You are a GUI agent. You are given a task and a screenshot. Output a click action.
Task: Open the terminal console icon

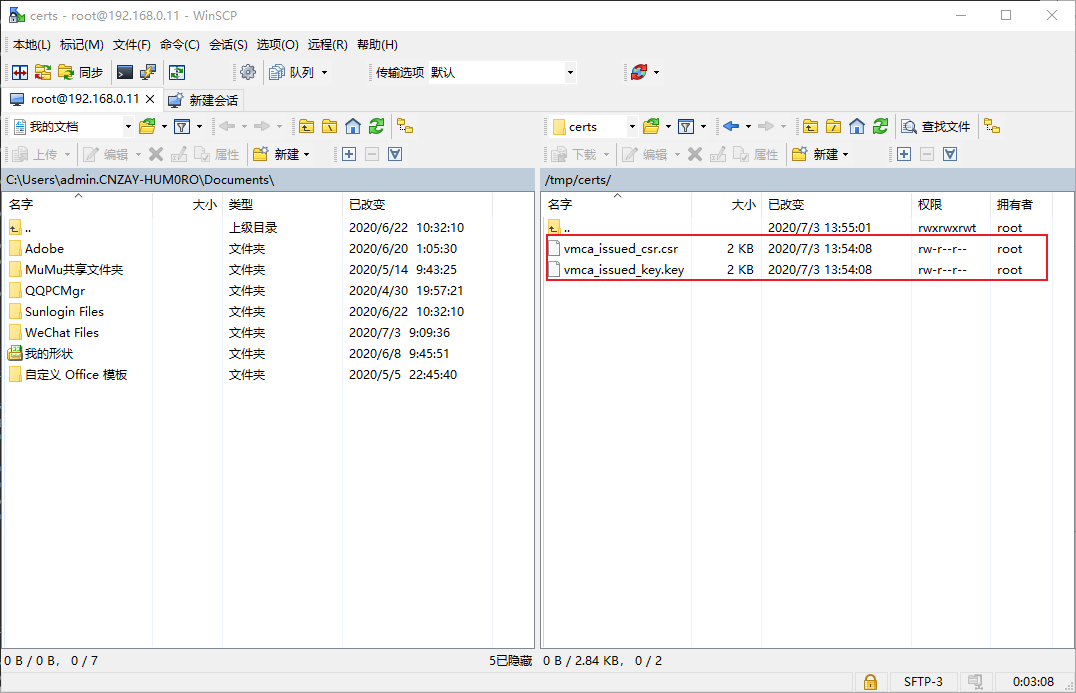[125, 72]
